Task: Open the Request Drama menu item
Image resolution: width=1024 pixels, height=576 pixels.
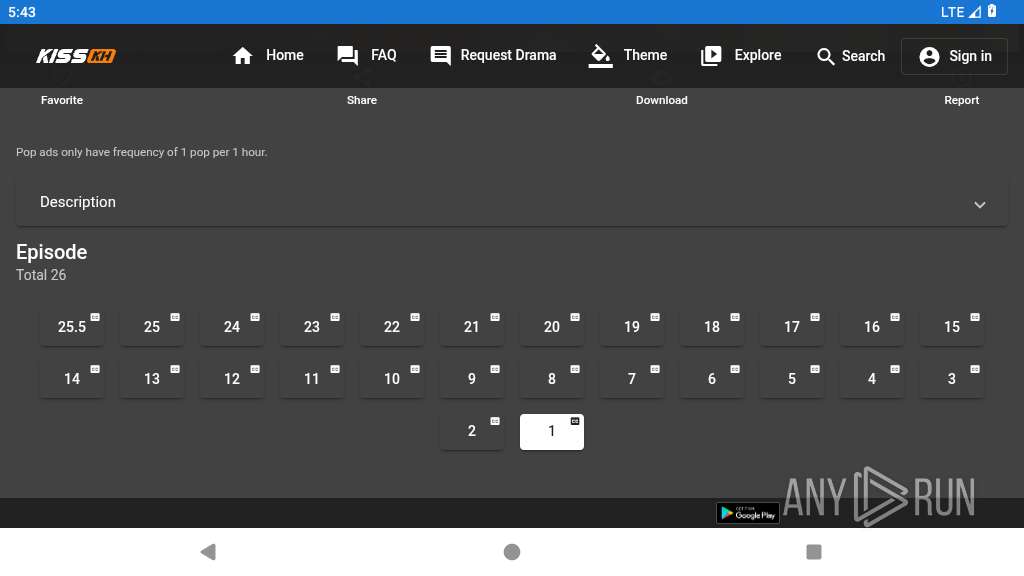Action: 493,56
